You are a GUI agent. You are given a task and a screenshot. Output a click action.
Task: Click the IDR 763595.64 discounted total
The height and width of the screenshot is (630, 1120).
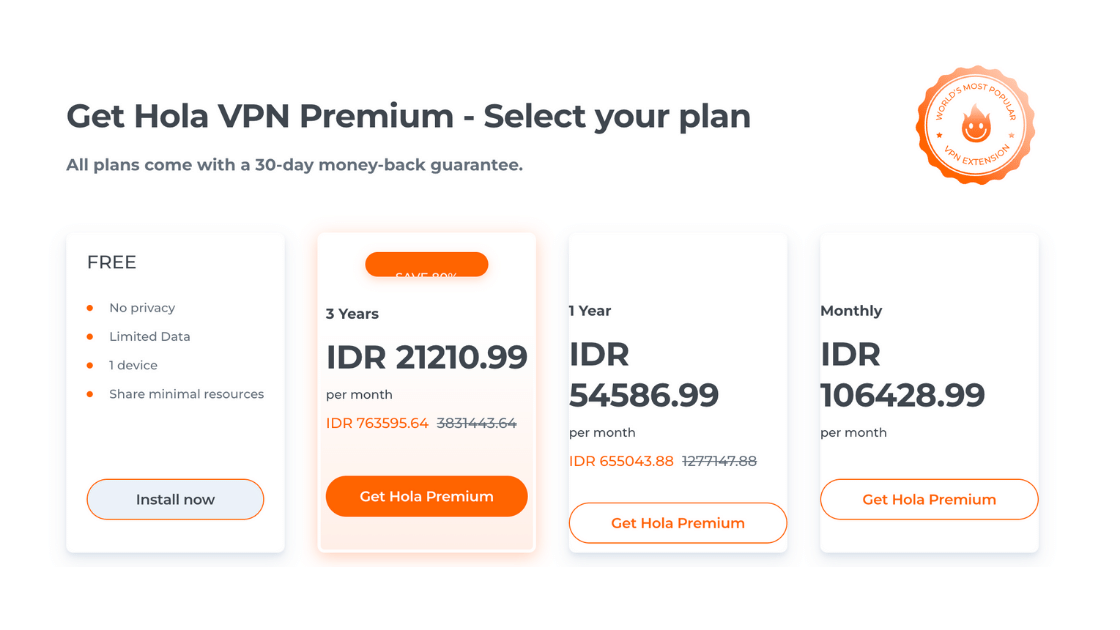tap(377, 423)
